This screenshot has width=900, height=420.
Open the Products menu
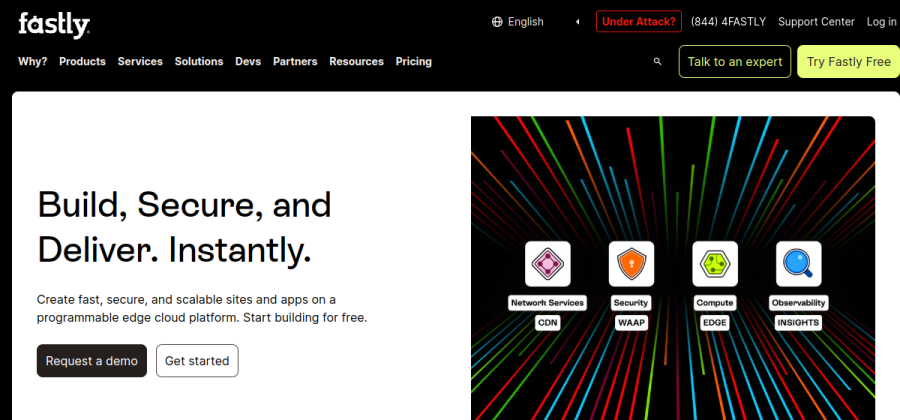[83, 61]
